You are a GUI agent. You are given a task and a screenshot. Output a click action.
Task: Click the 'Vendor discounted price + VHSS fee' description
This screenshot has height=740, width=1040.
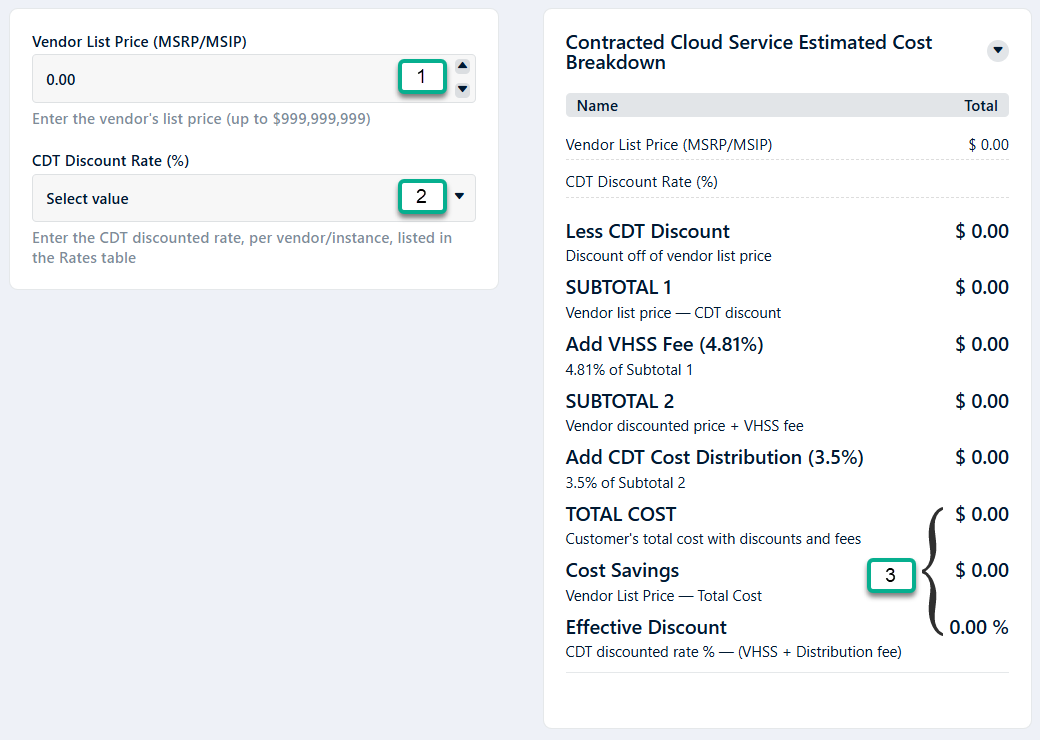pyautogui.click(x=684, y=426)
